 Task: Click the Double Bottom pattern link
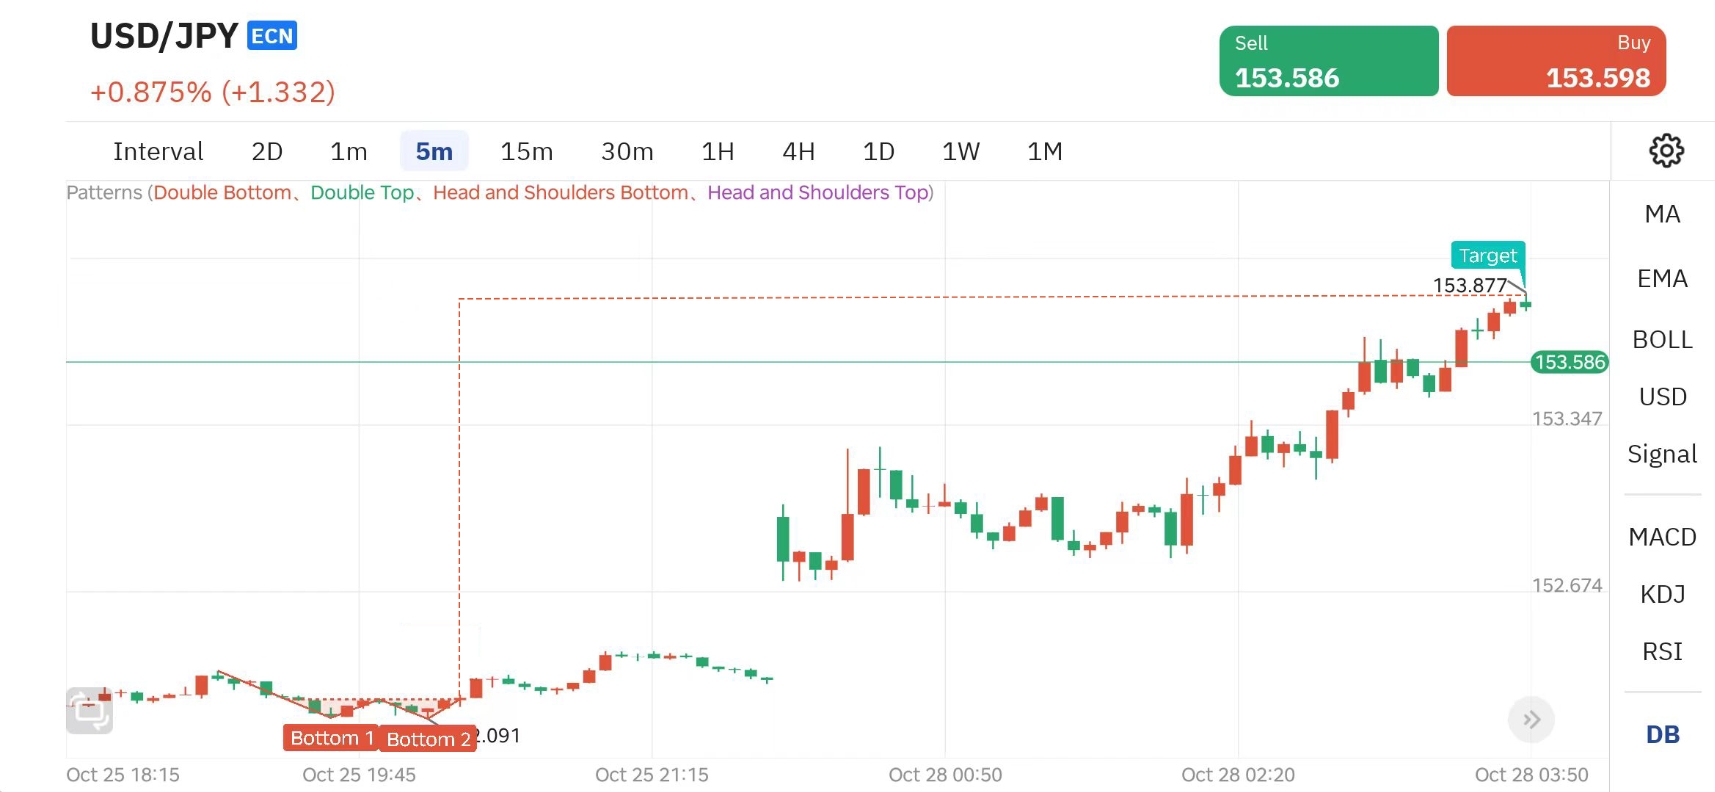click(x=222, y=193)
